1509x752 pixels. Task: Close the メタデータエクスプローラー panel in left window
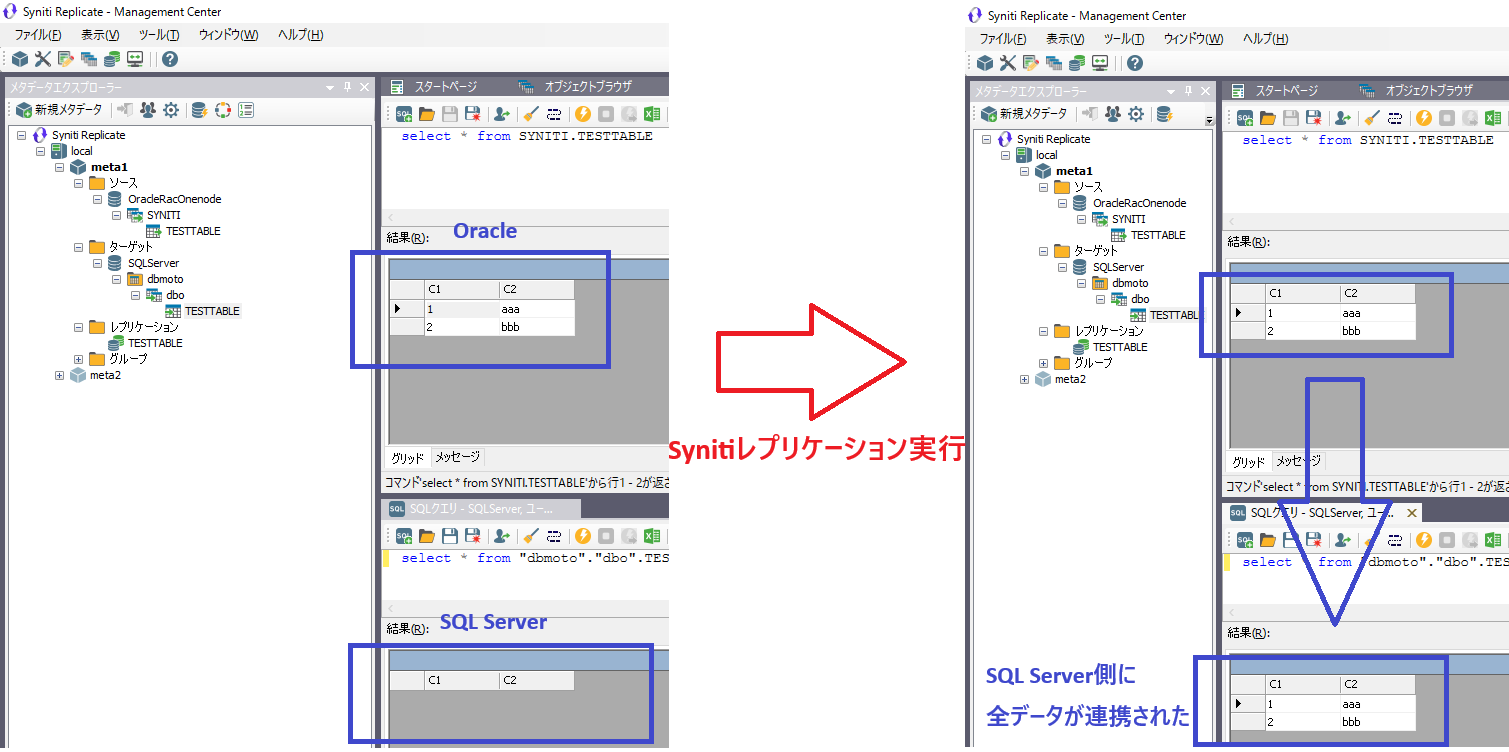(x=364, y=87)
